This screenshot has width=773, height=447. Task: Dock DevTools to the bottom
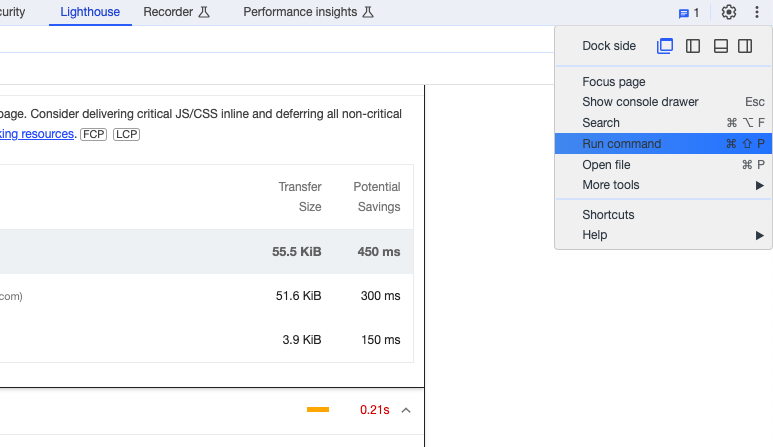720,46
